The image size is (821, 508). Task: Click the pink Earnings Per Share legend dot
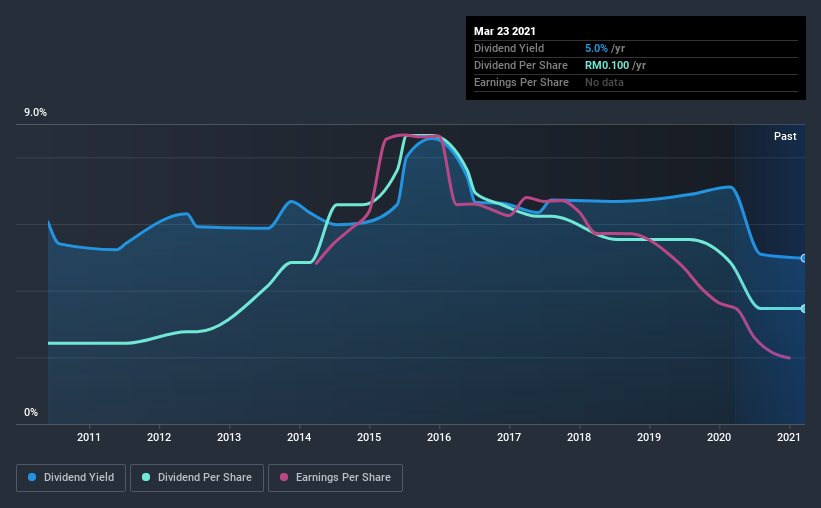point(284,477)
